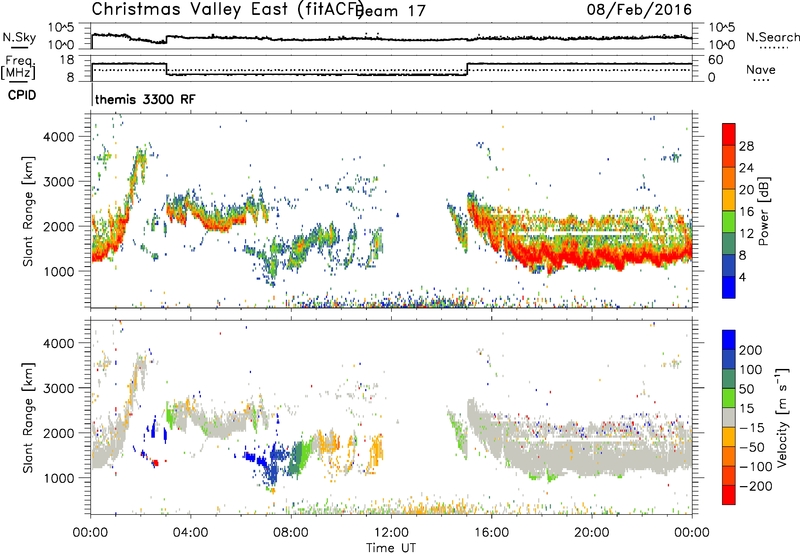
Task: Click the date '08/Feb/2016'
Action: tap(639, 9)
